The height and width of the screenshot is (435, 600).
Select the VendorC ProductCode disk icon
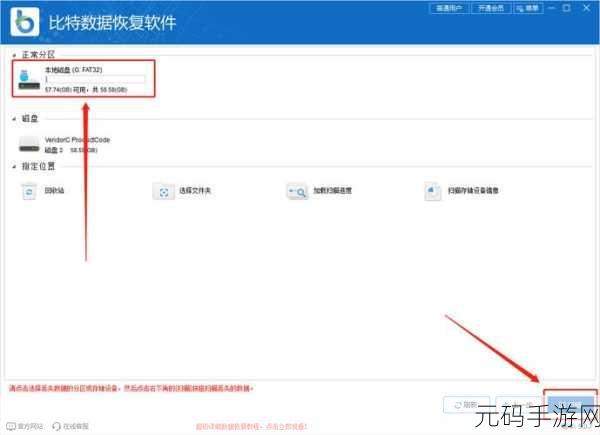click(29, 145)
